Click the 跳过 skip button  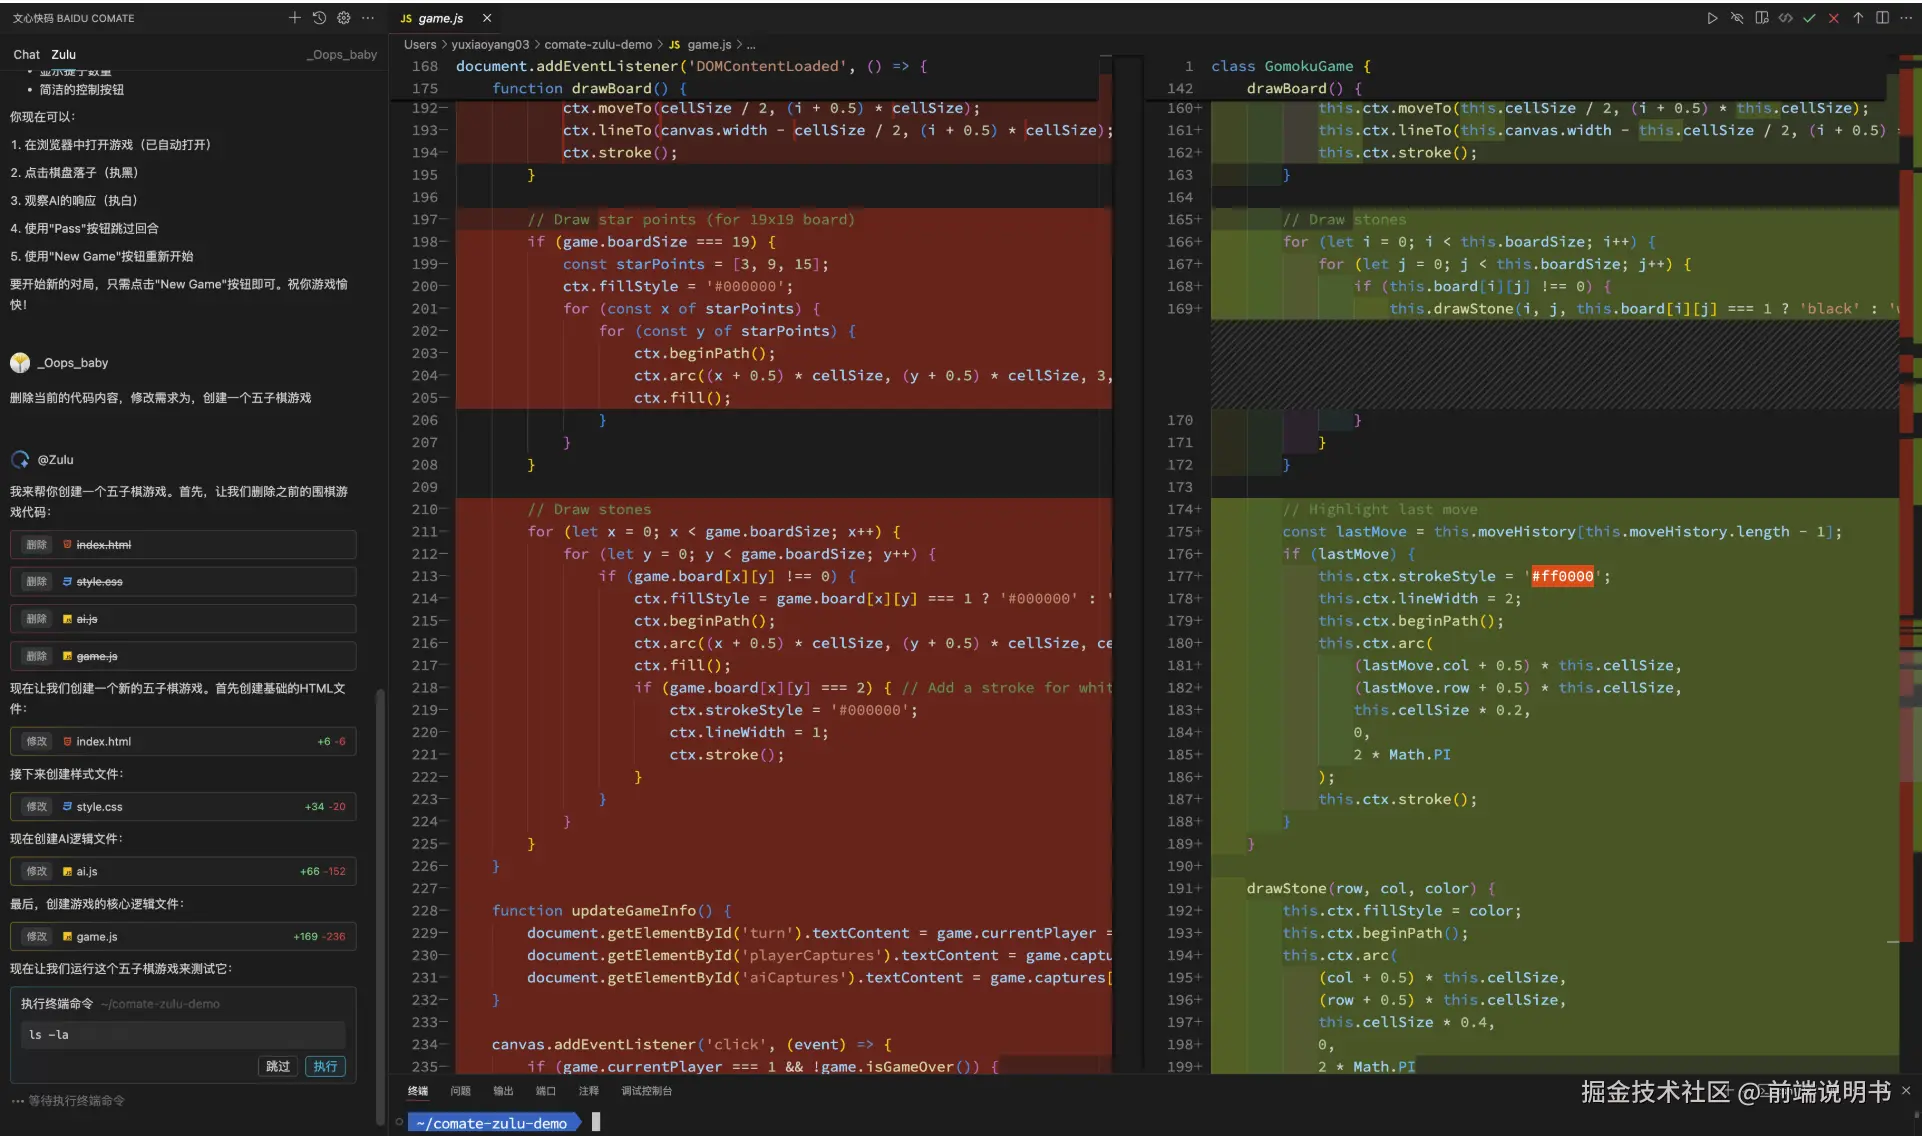tap(278, 1067)
